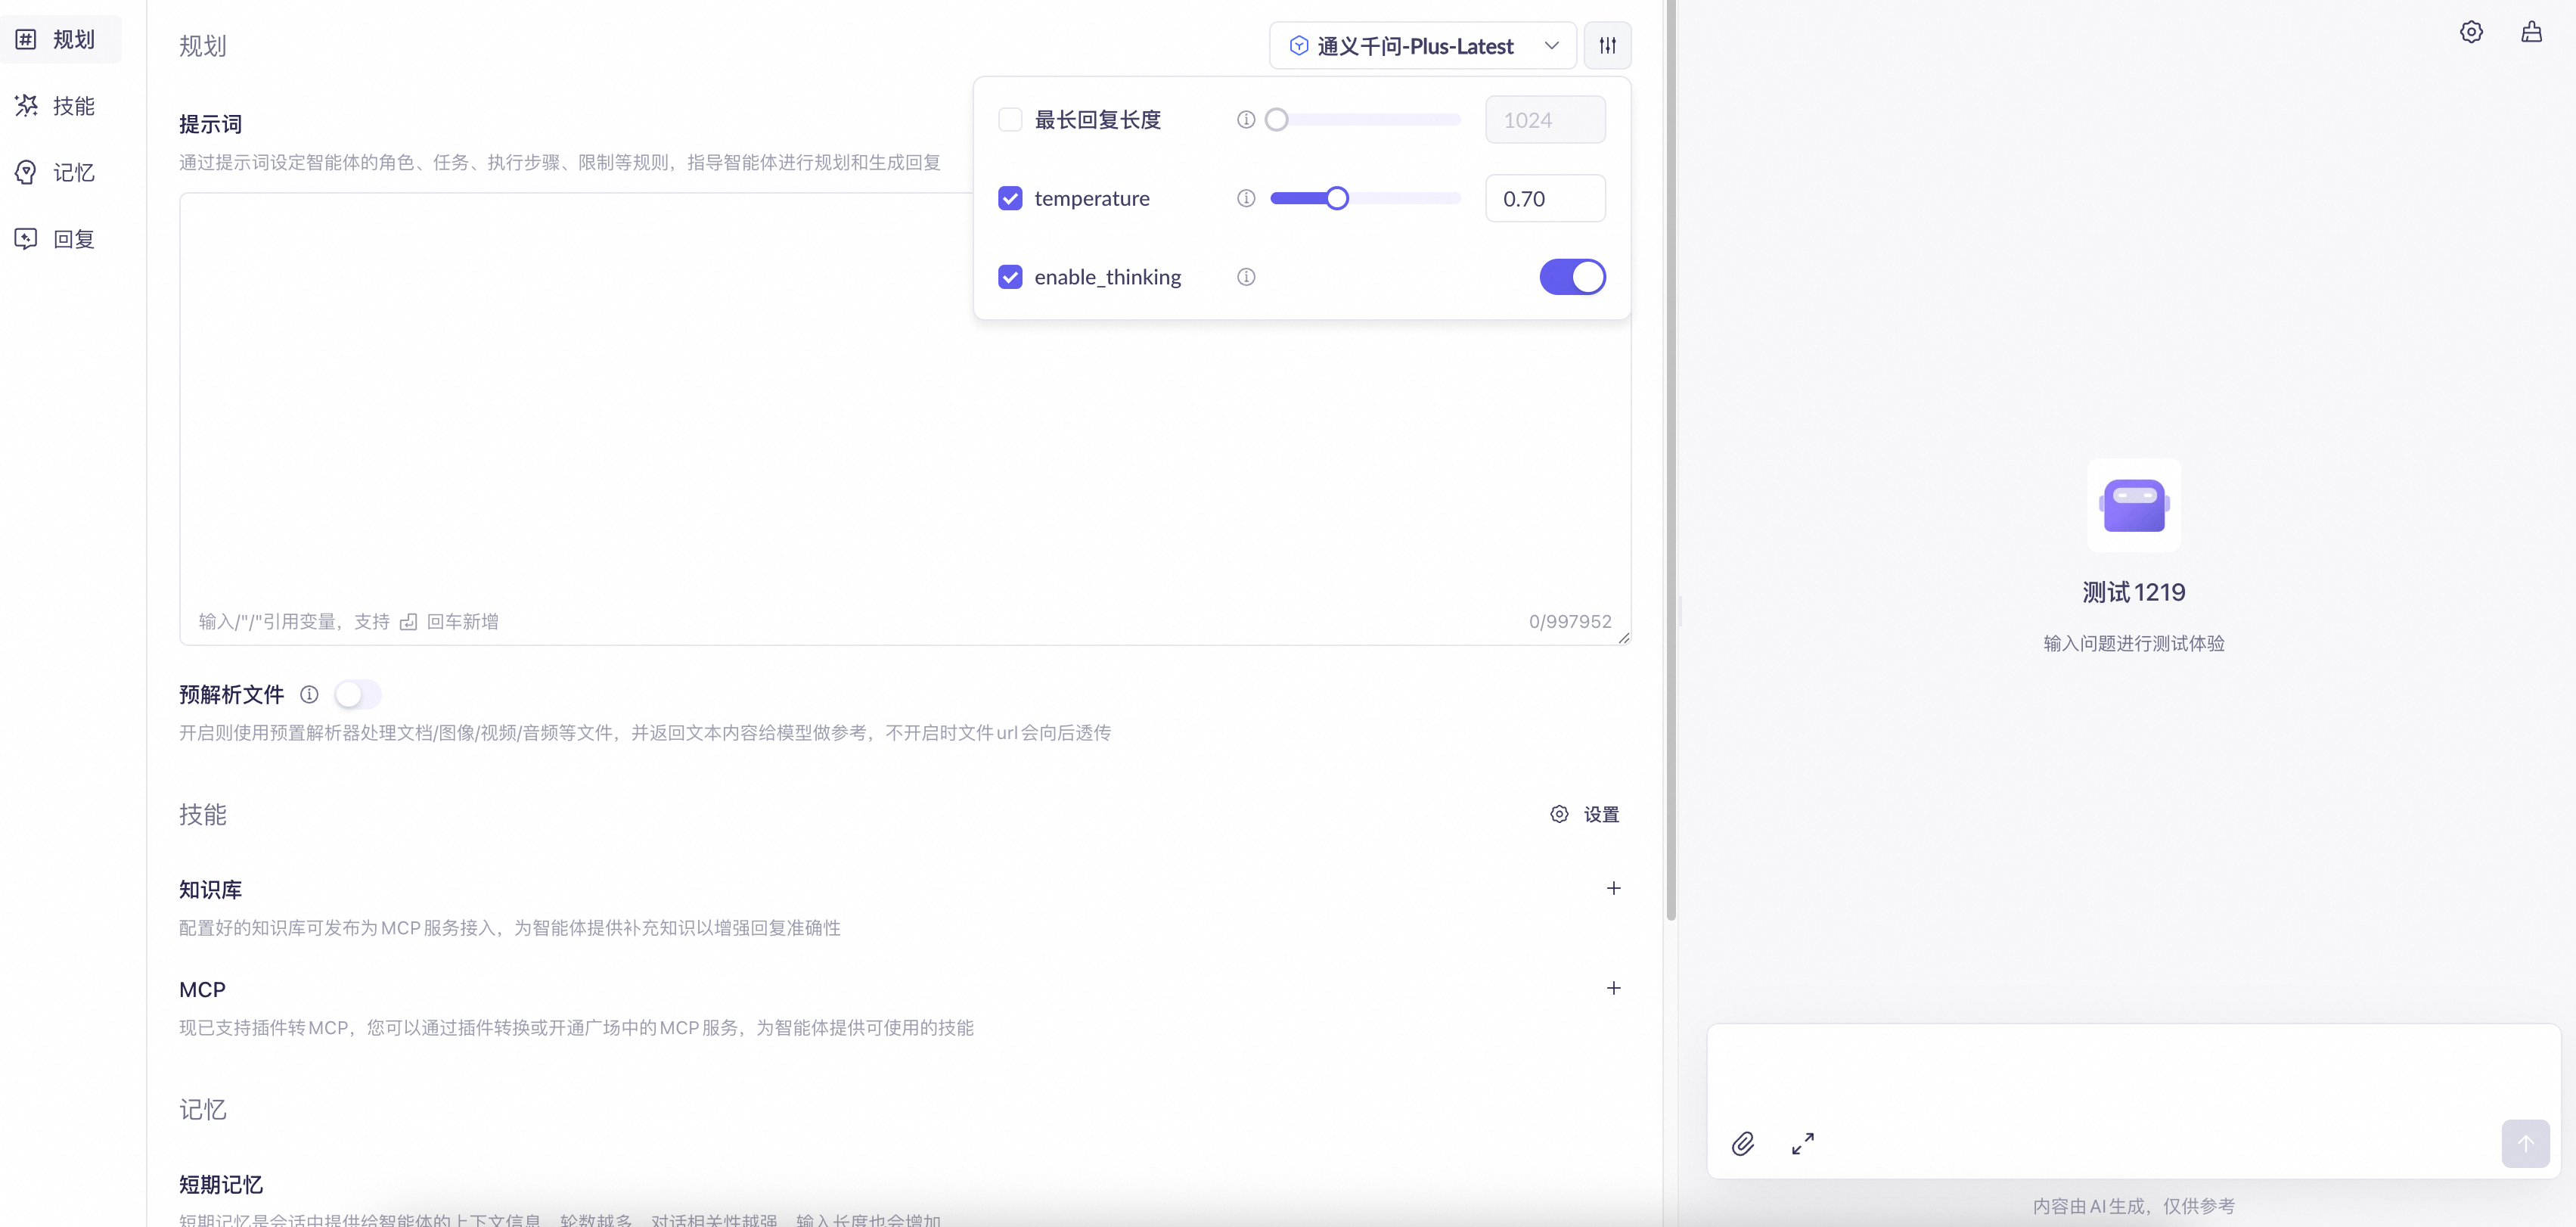Add an MCP service with plus button
2576x1227 pixels.
coord(1613,988)
